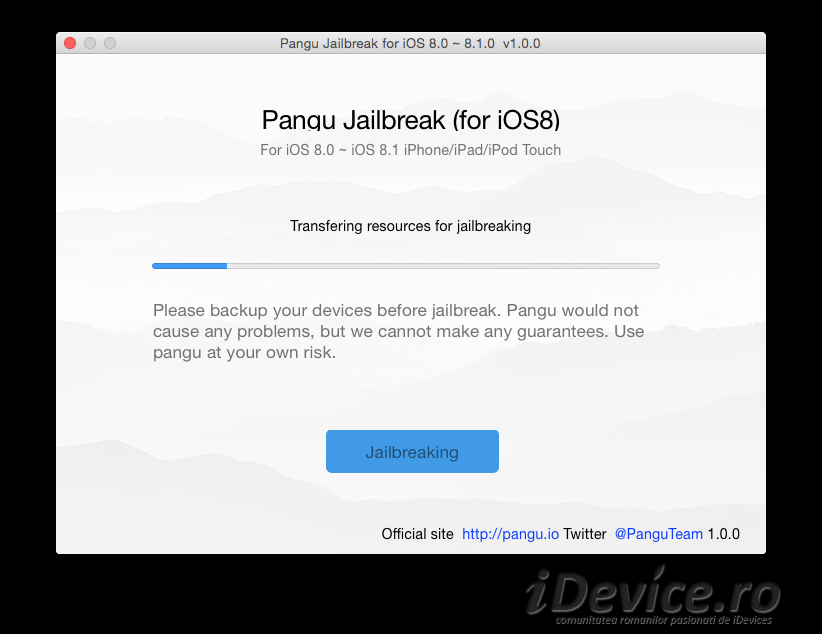Click the Pangu Jailbreak (for iOS8) heading

point(410,120)
